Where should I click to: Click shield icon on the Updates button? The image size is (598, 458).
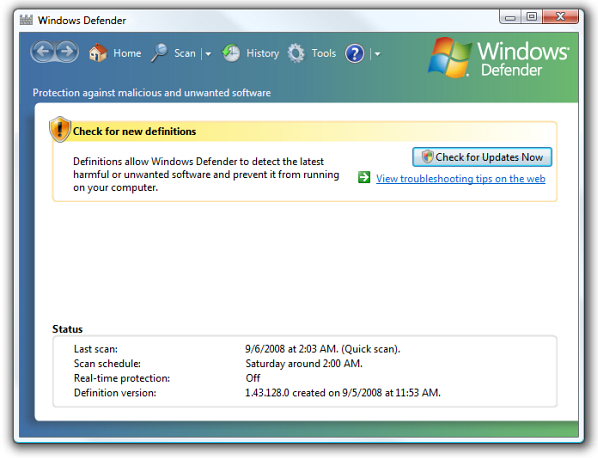click(427, 157)
